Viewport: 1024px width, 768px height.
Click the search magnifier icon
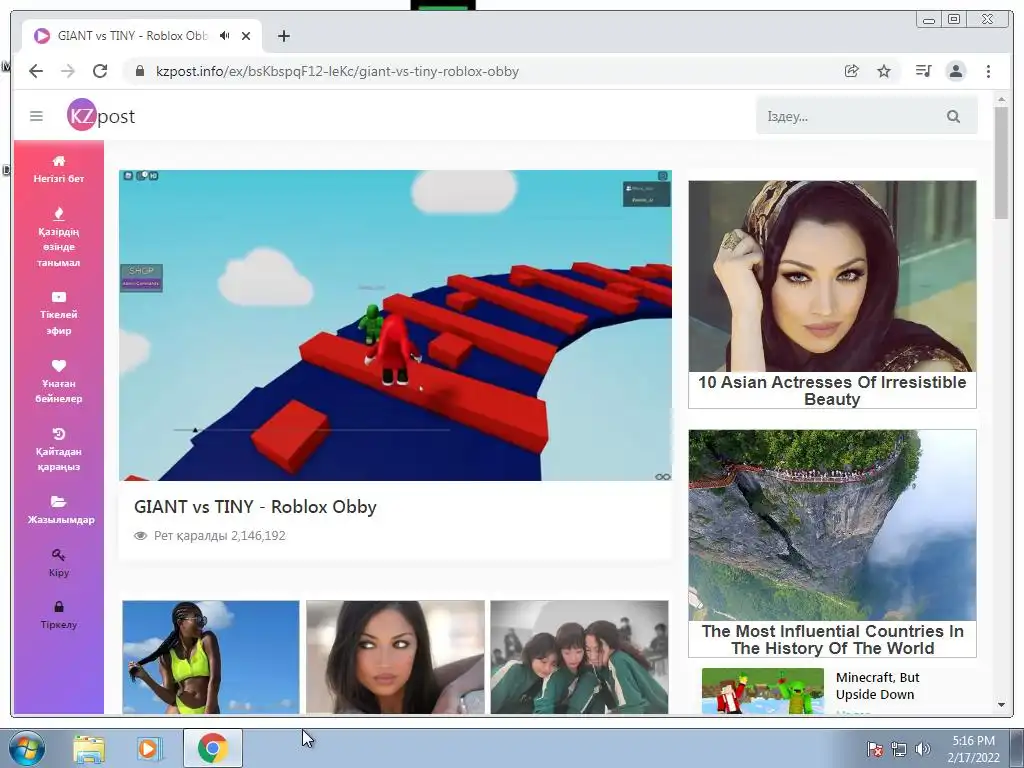pos(953,116)
